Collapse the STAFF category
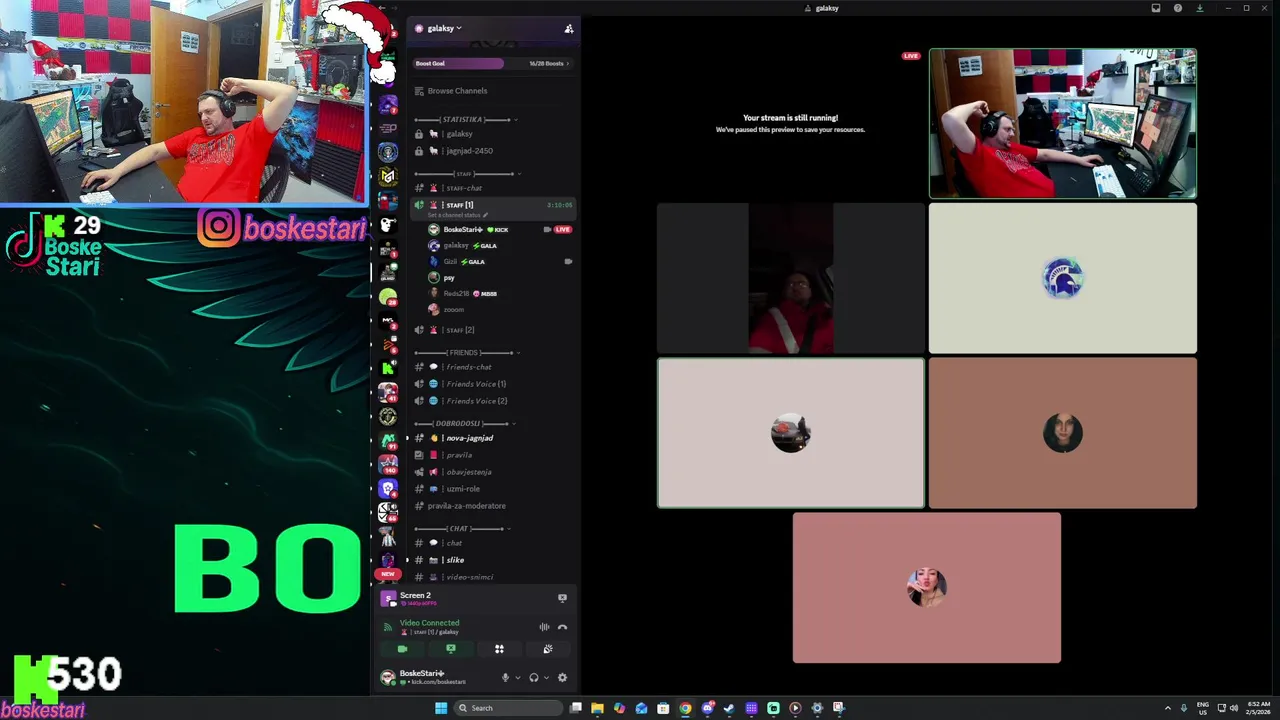Screen dimensions: 1280x720 [x=466, y=174]
